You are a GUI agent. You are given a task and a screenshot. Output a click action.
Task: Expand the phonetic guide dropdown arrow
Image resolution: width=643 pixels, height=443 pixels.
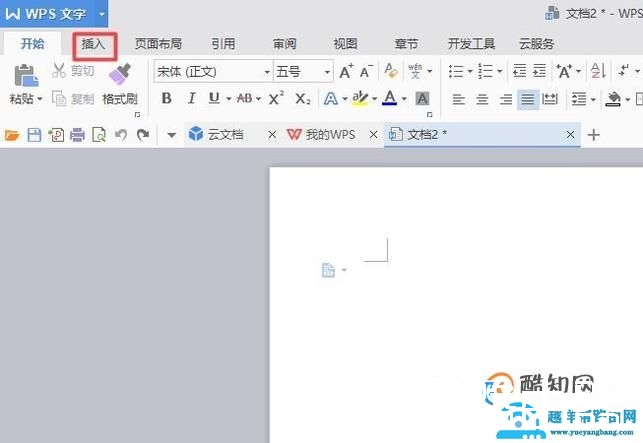pyautogui.click(x=430, y=72)
